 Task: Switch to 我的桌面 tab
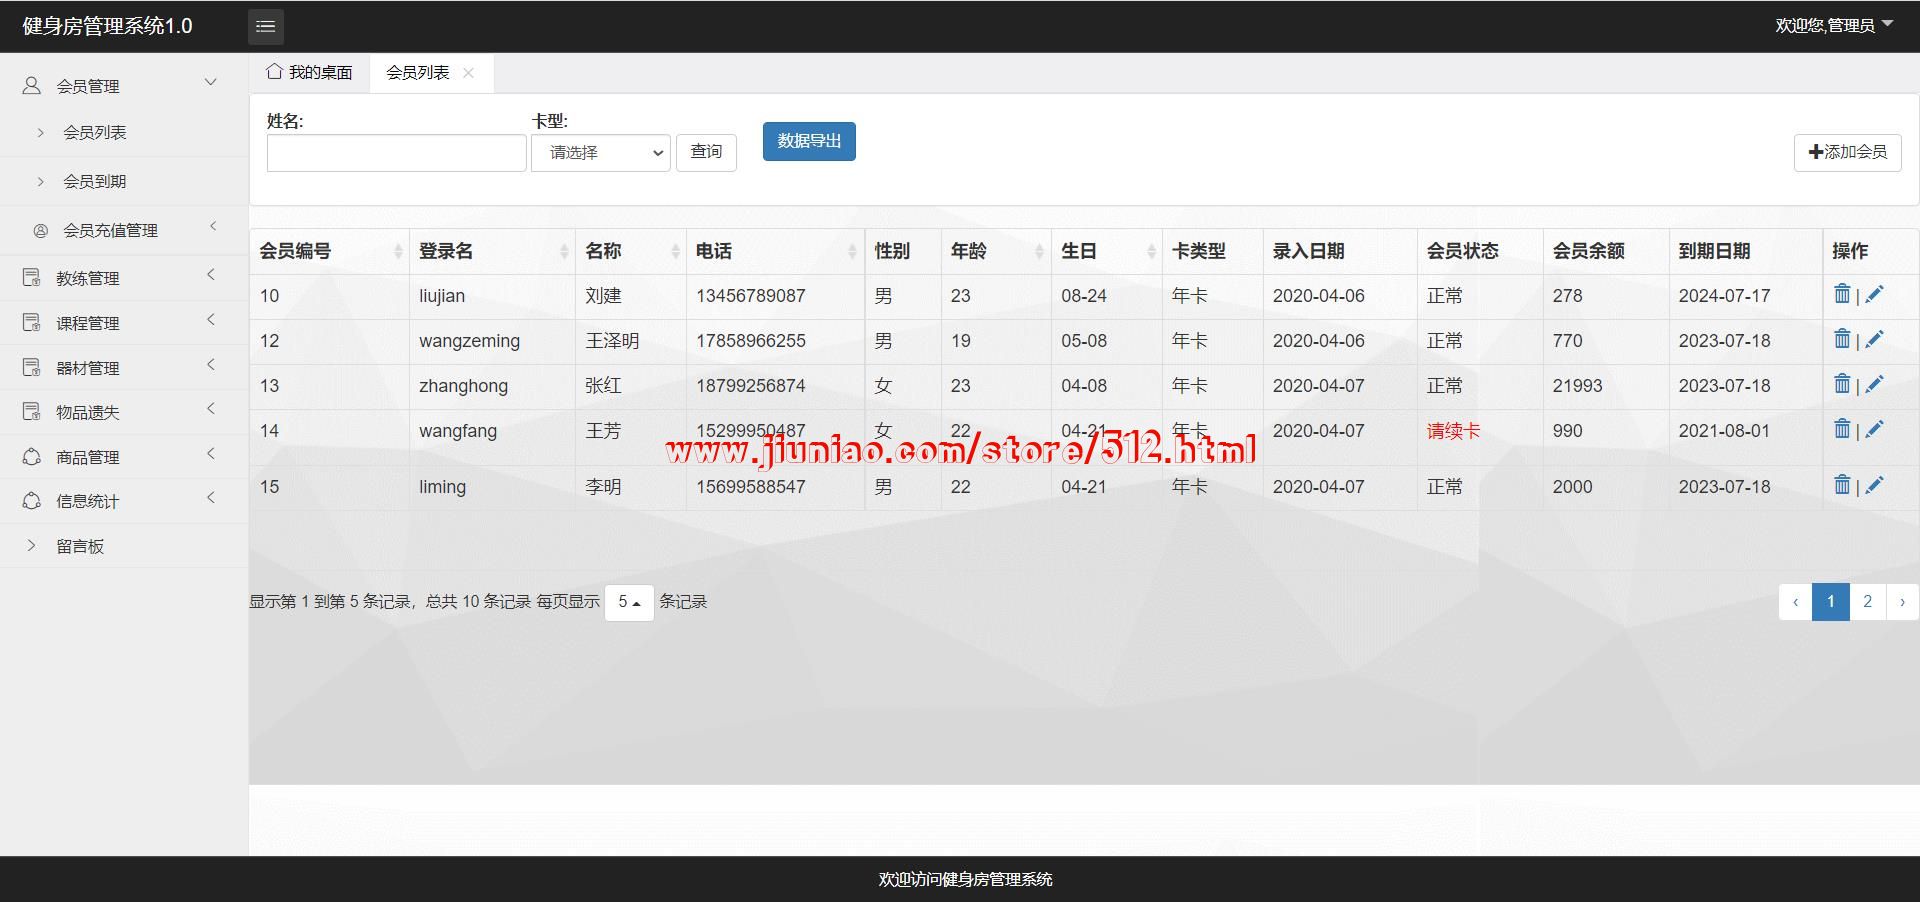[310, 73]
